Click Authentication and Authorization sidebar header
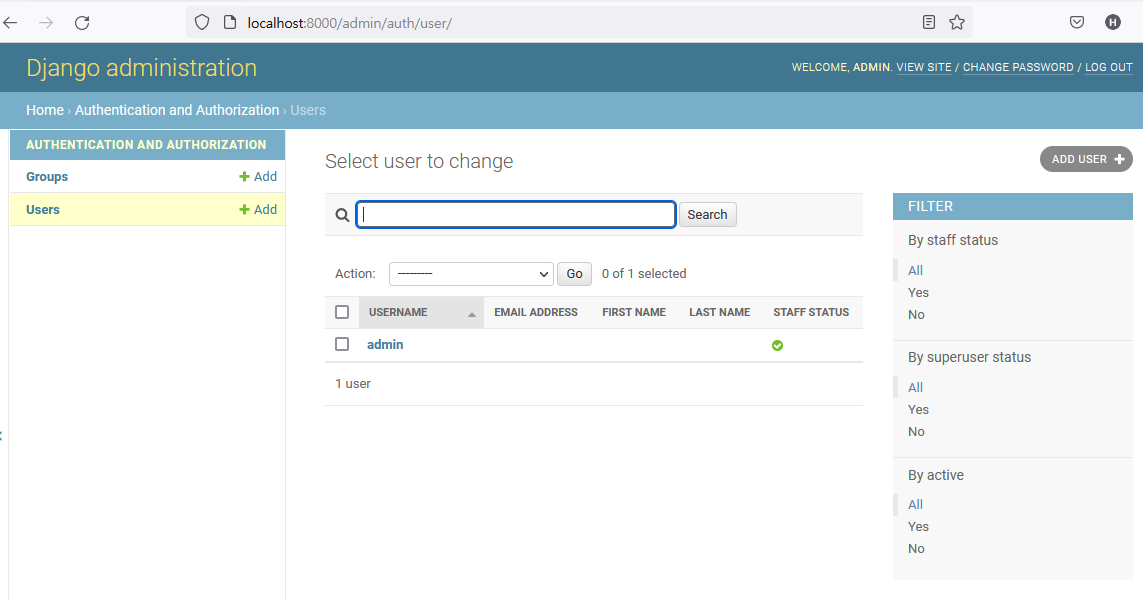1143x600 pixels. click(146, 144)
